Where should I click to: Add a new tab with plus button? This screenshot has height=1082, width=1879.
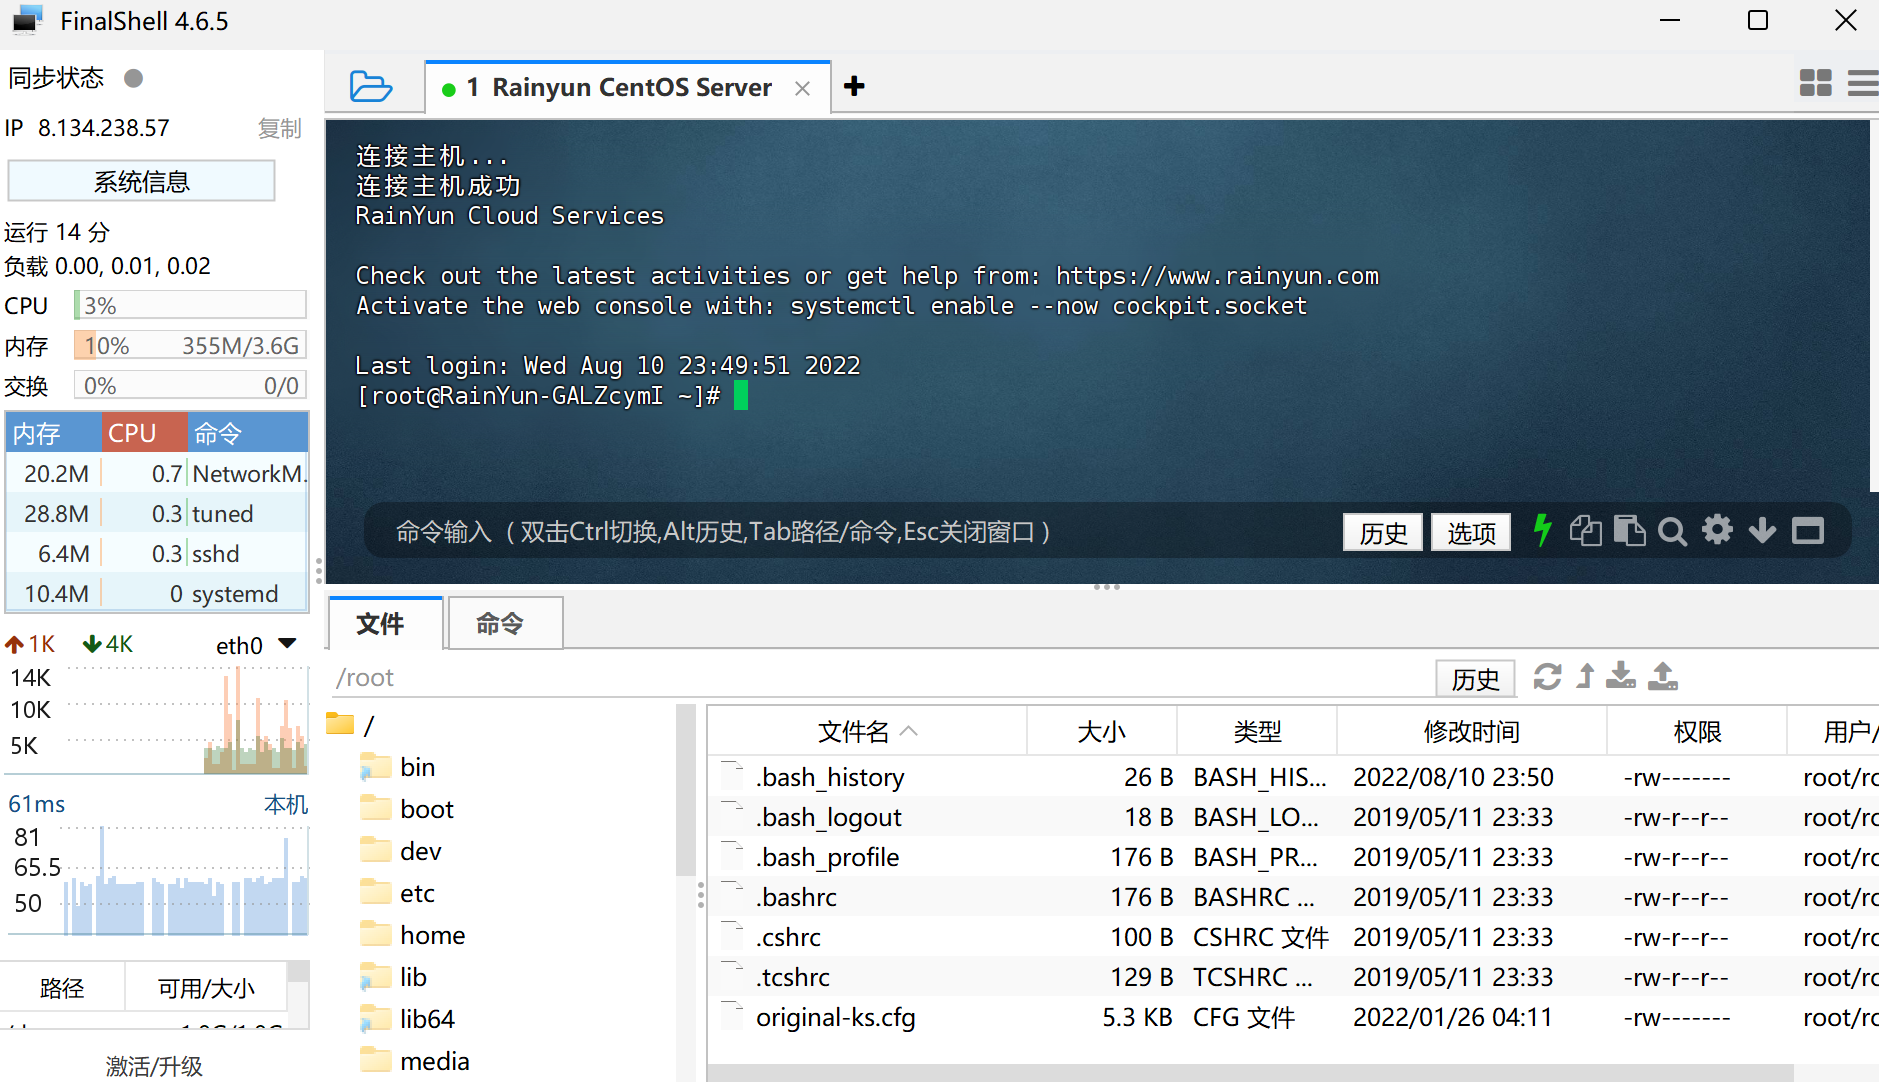(x=854, y=87)
